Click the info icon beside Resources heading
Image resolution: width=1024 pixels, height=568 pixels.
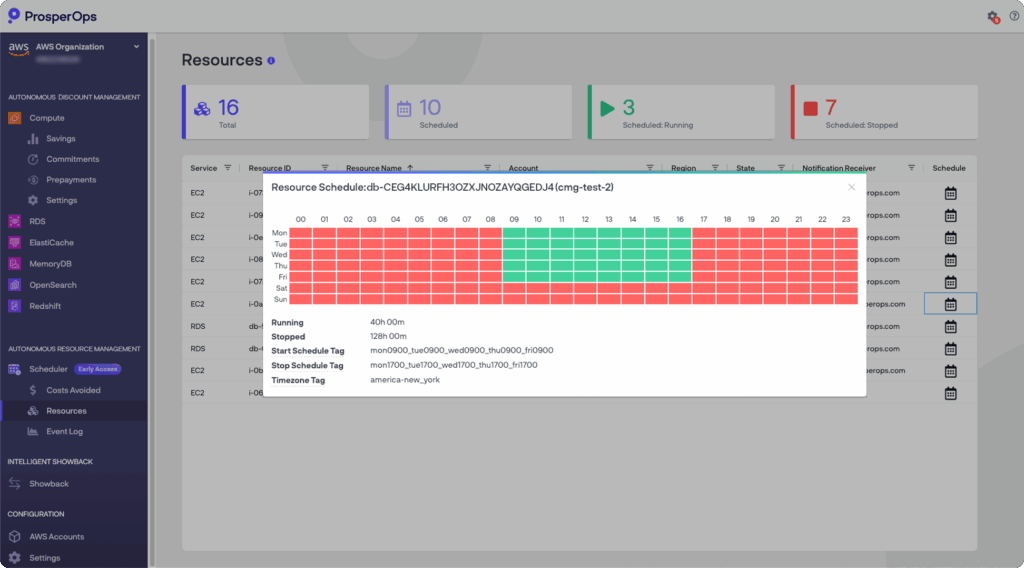pyautogui.click(x=271, y=61)
